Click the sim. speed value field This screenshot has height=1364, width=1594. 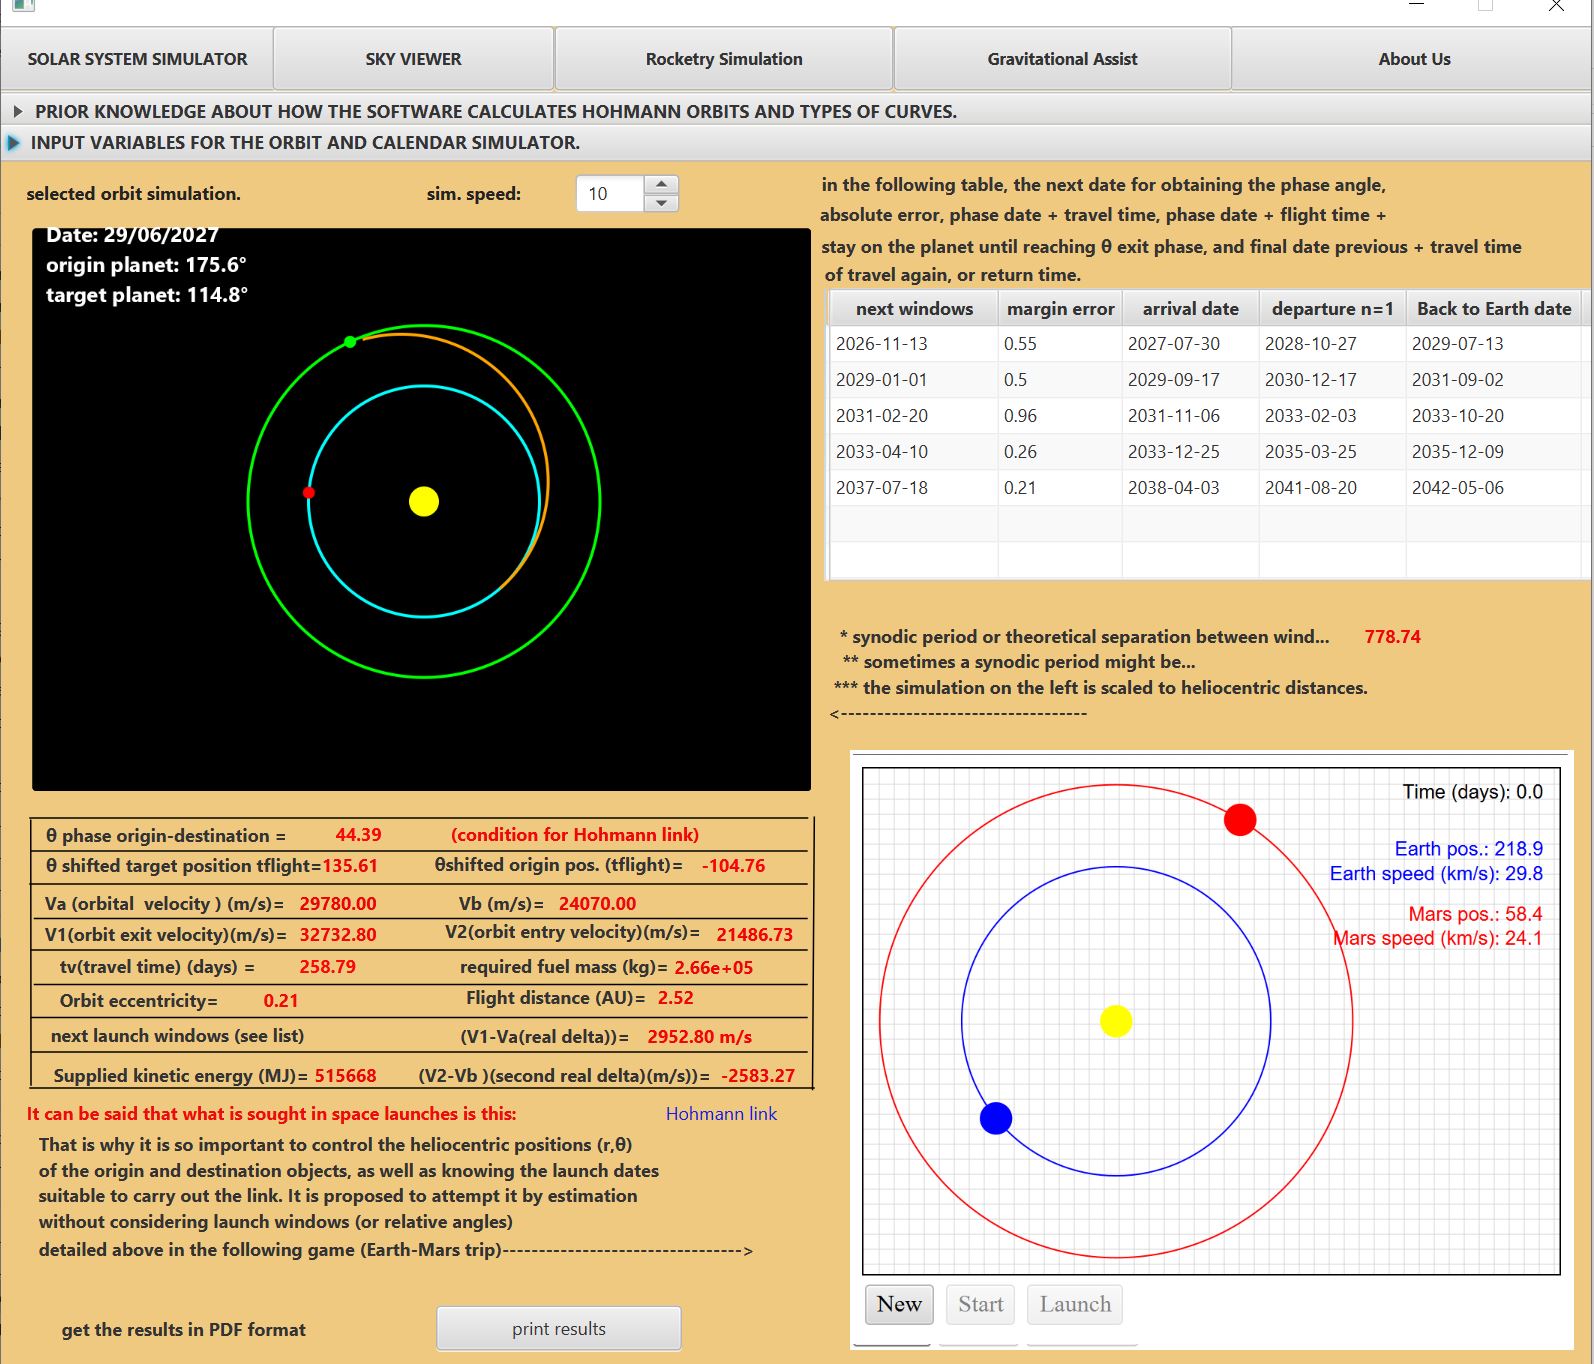coord(611,194)
